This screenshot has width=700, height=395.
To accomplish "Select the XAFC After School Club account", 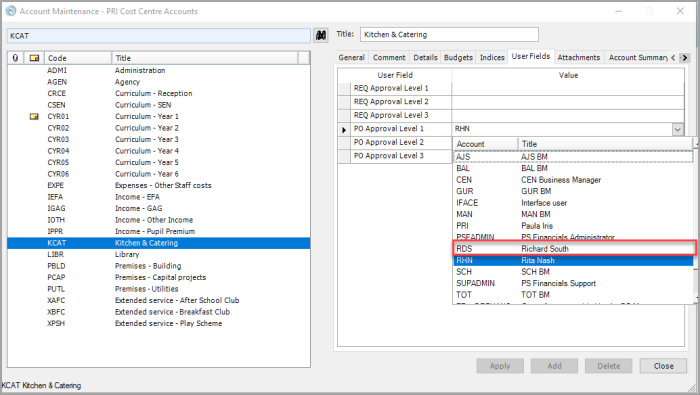I will (x=158, y=300).
